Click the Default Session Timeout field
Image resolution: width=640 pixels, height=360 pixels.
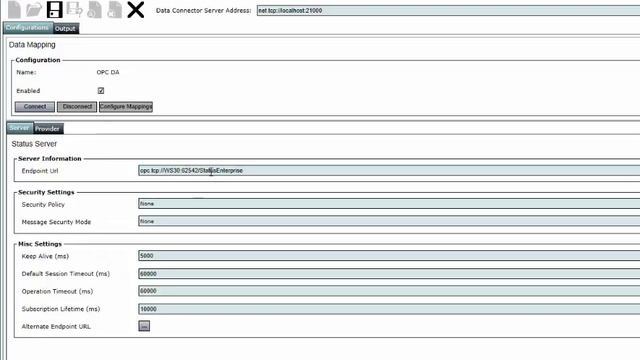coord(389,273)
